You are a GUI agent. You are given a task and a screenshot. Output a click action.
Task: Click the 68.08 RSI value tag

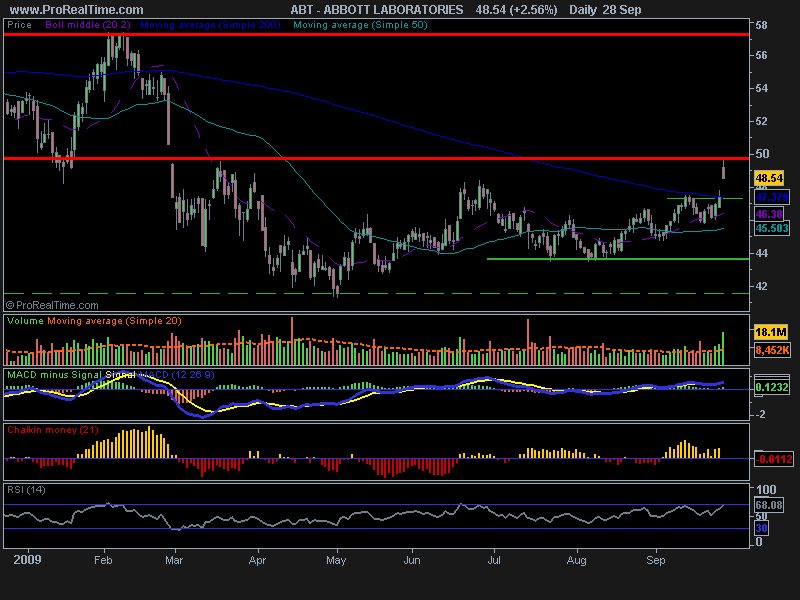(769, 505)
